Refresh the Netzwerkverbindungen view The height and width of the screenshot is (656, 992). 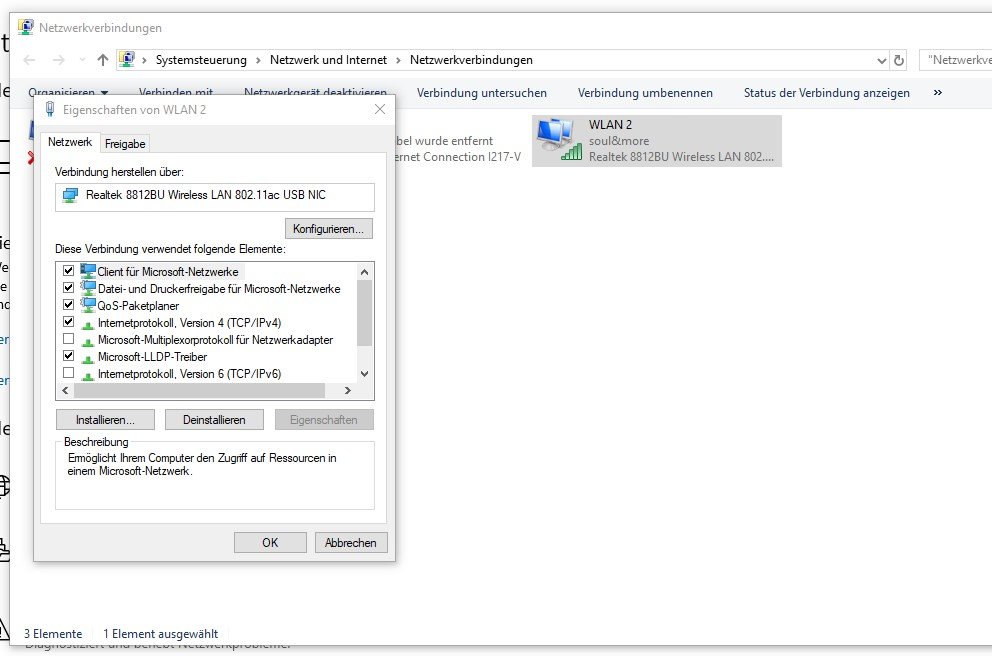pyautogui.click(x=899, y=60)
